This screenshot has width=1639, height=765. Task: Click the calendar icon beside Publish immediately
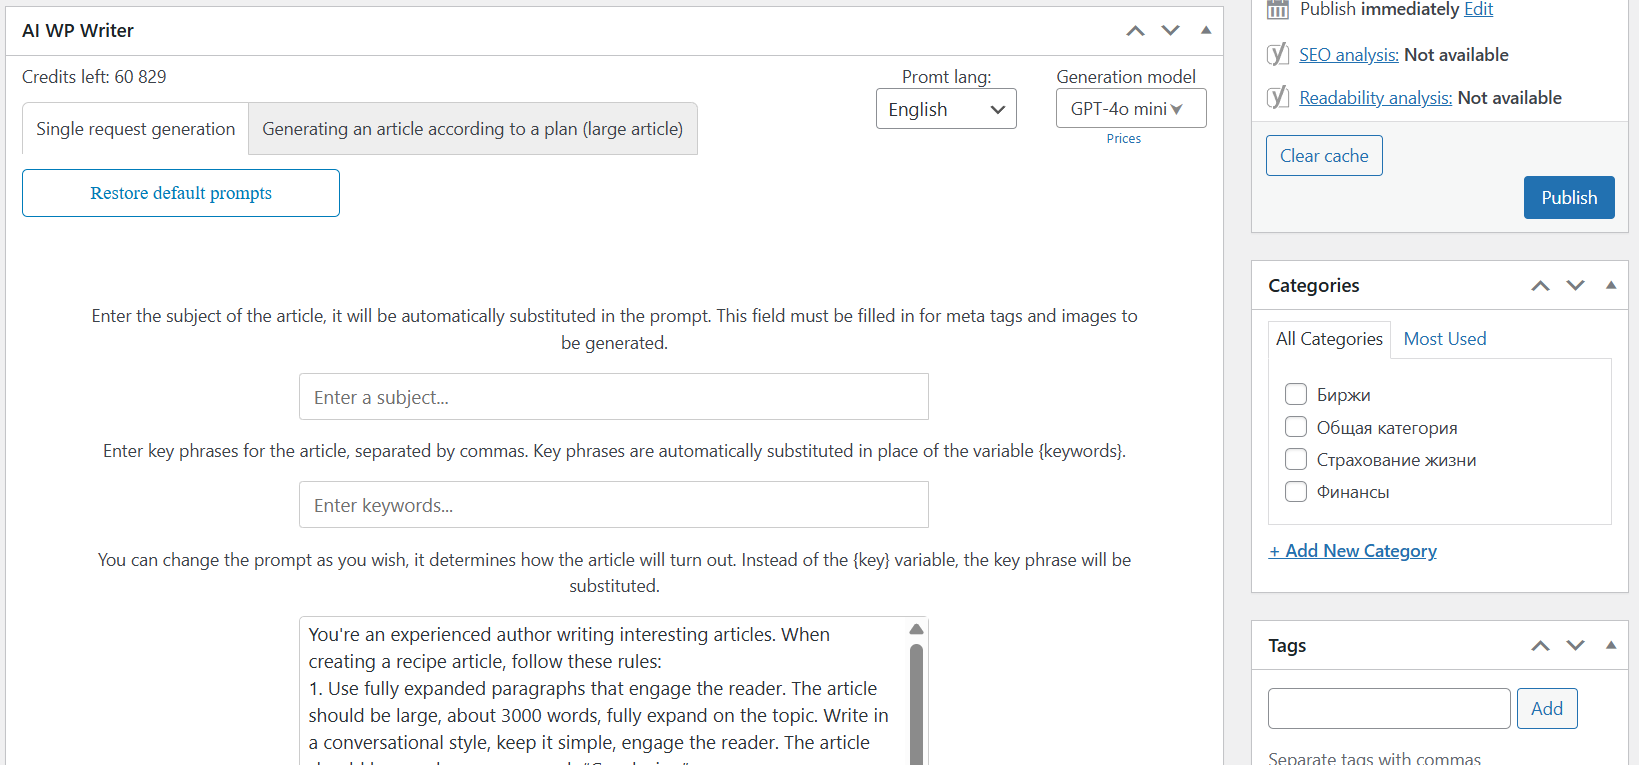point(1278,10)
